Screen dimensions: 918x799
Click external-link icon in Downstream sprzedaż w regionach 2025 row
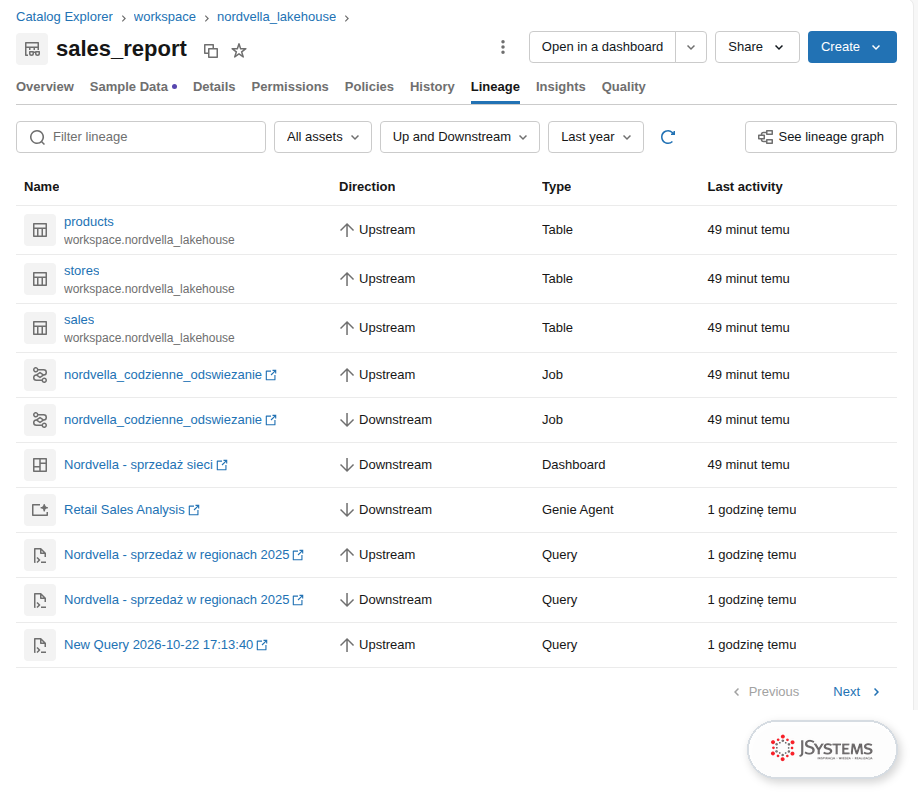click(298, 600)
